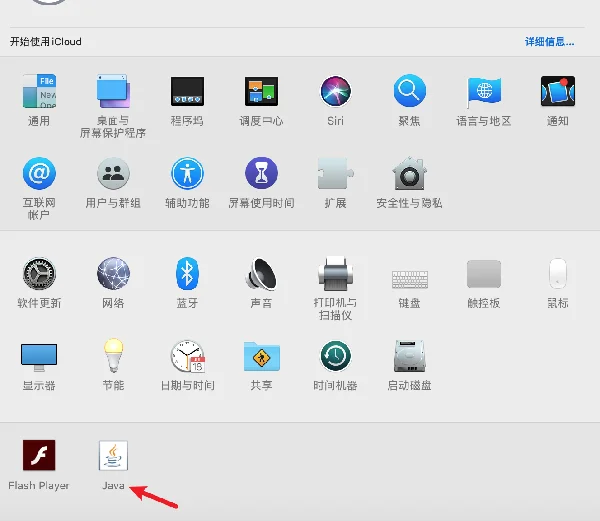Open 触控板 trackpad preferences
Viewport: 600px width, 521px height.
point(484,274)
